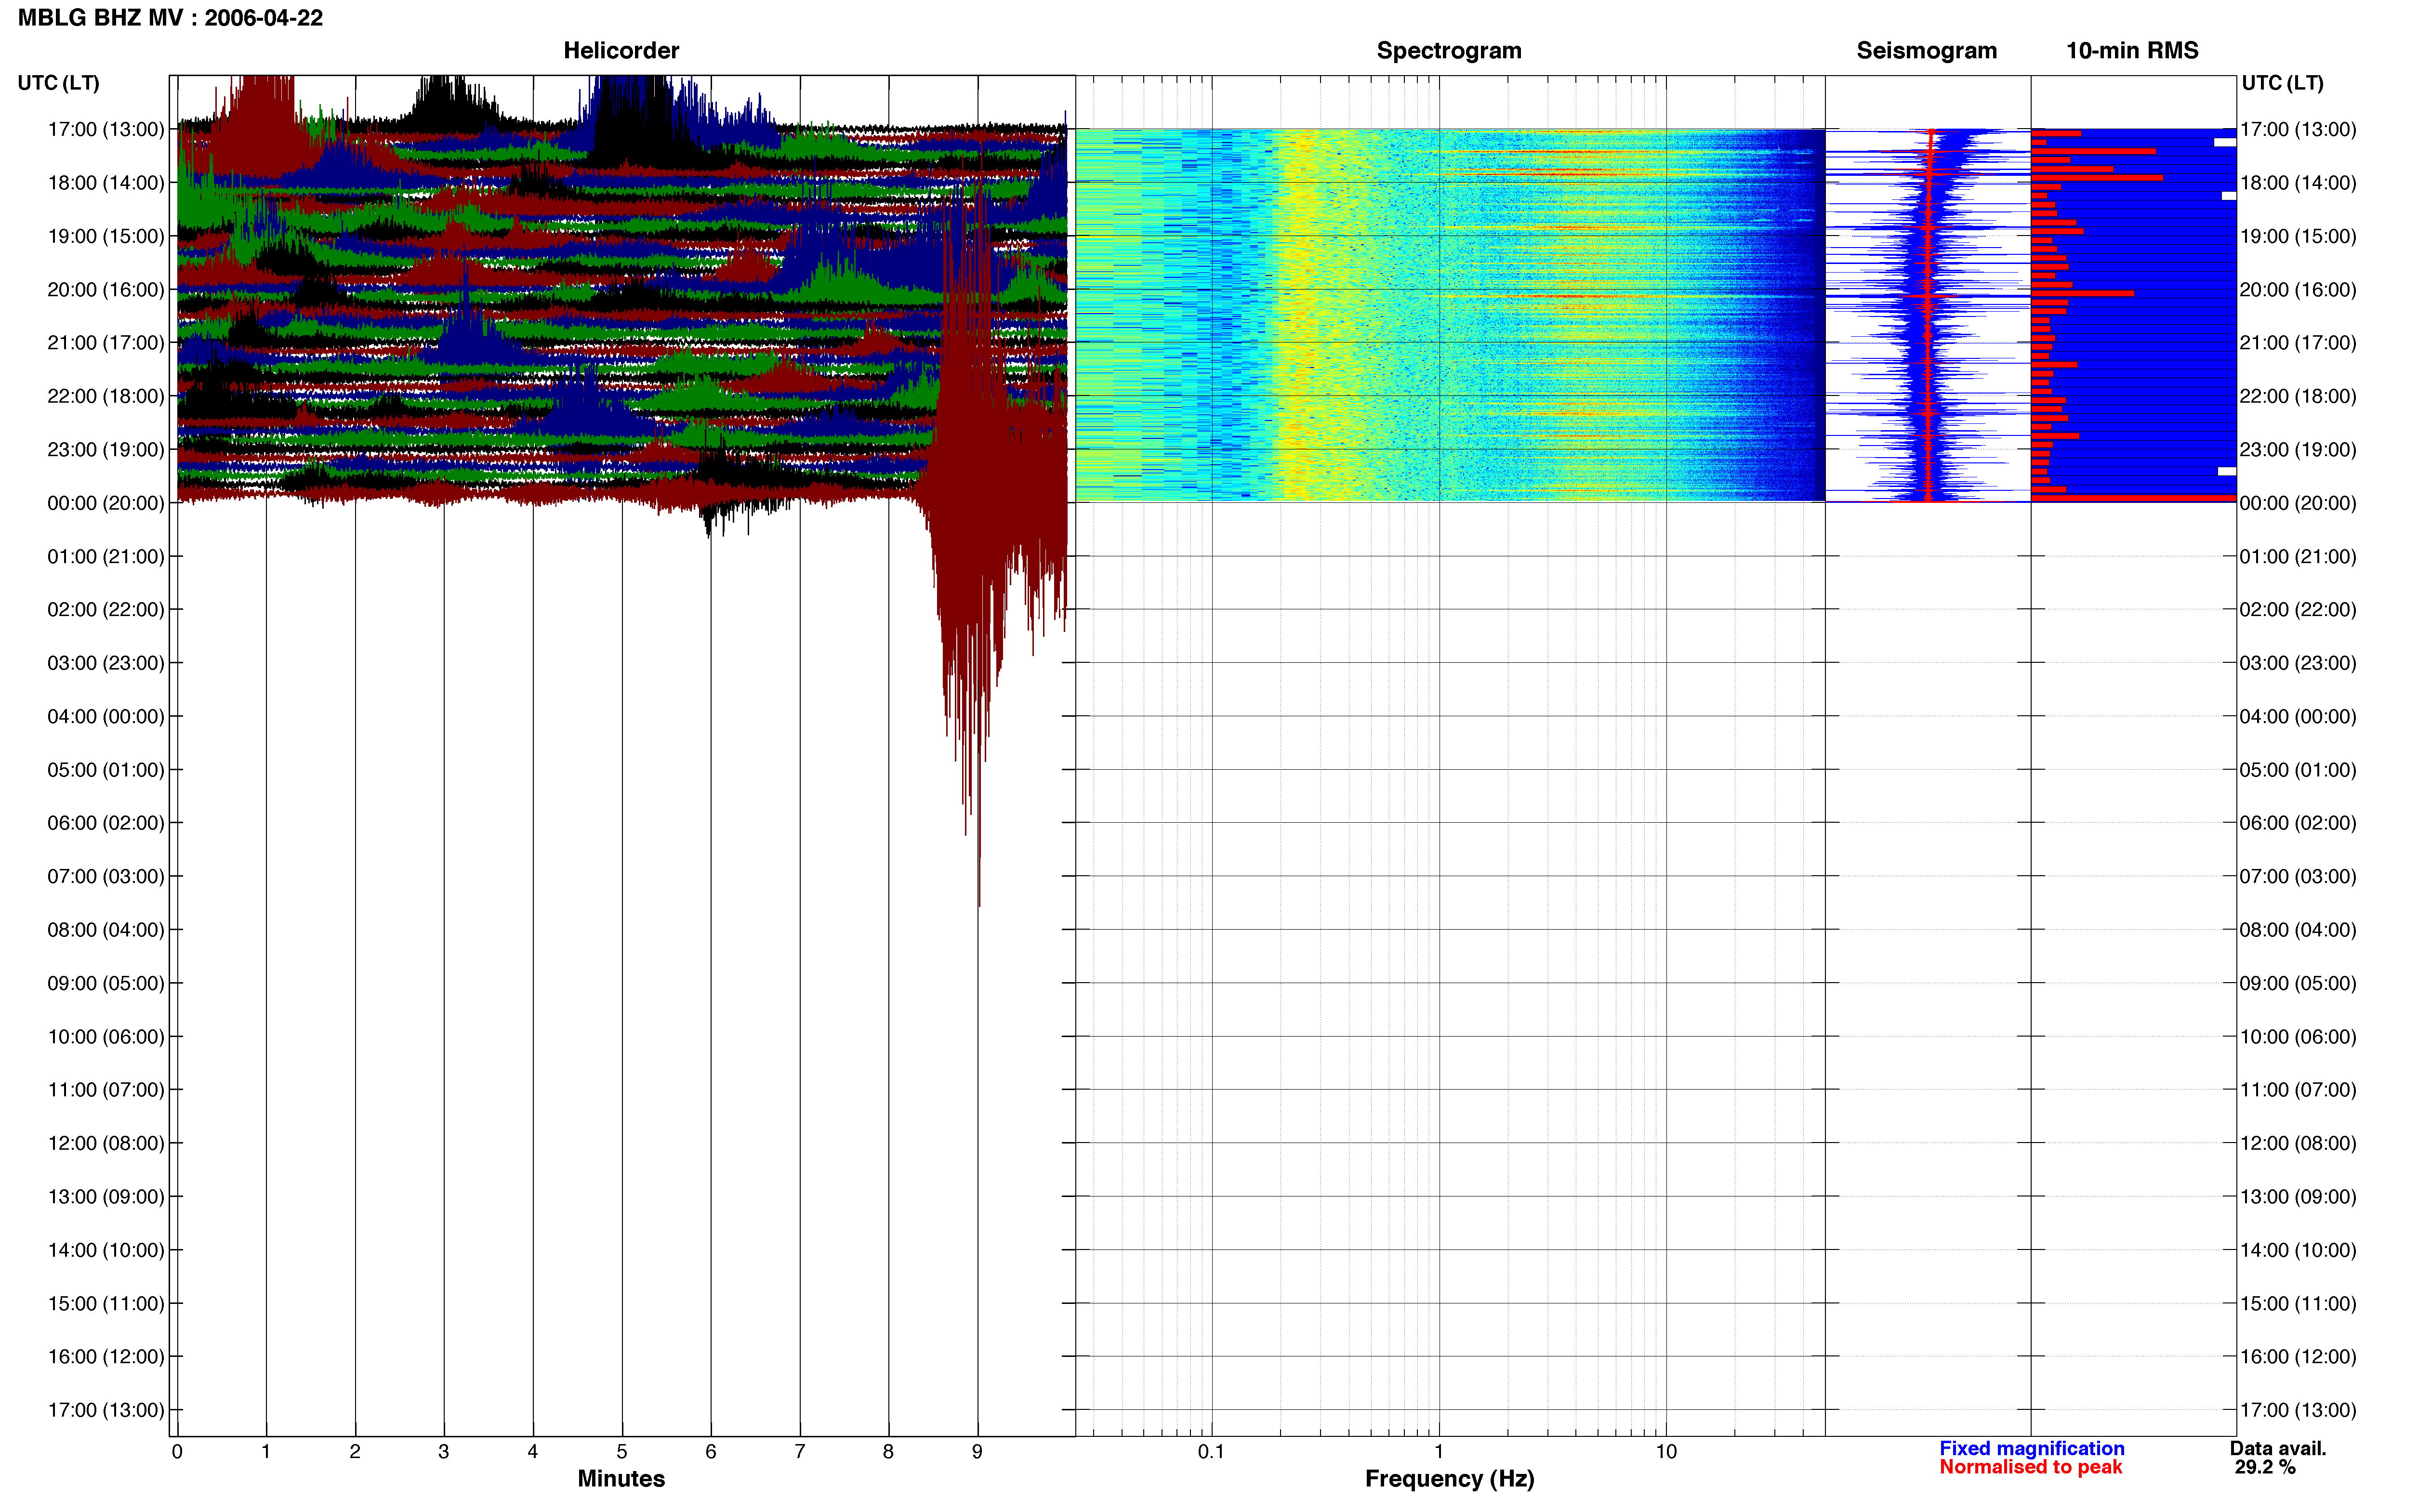Click the '10-min RMS' panel title

tap(2132, 50)
